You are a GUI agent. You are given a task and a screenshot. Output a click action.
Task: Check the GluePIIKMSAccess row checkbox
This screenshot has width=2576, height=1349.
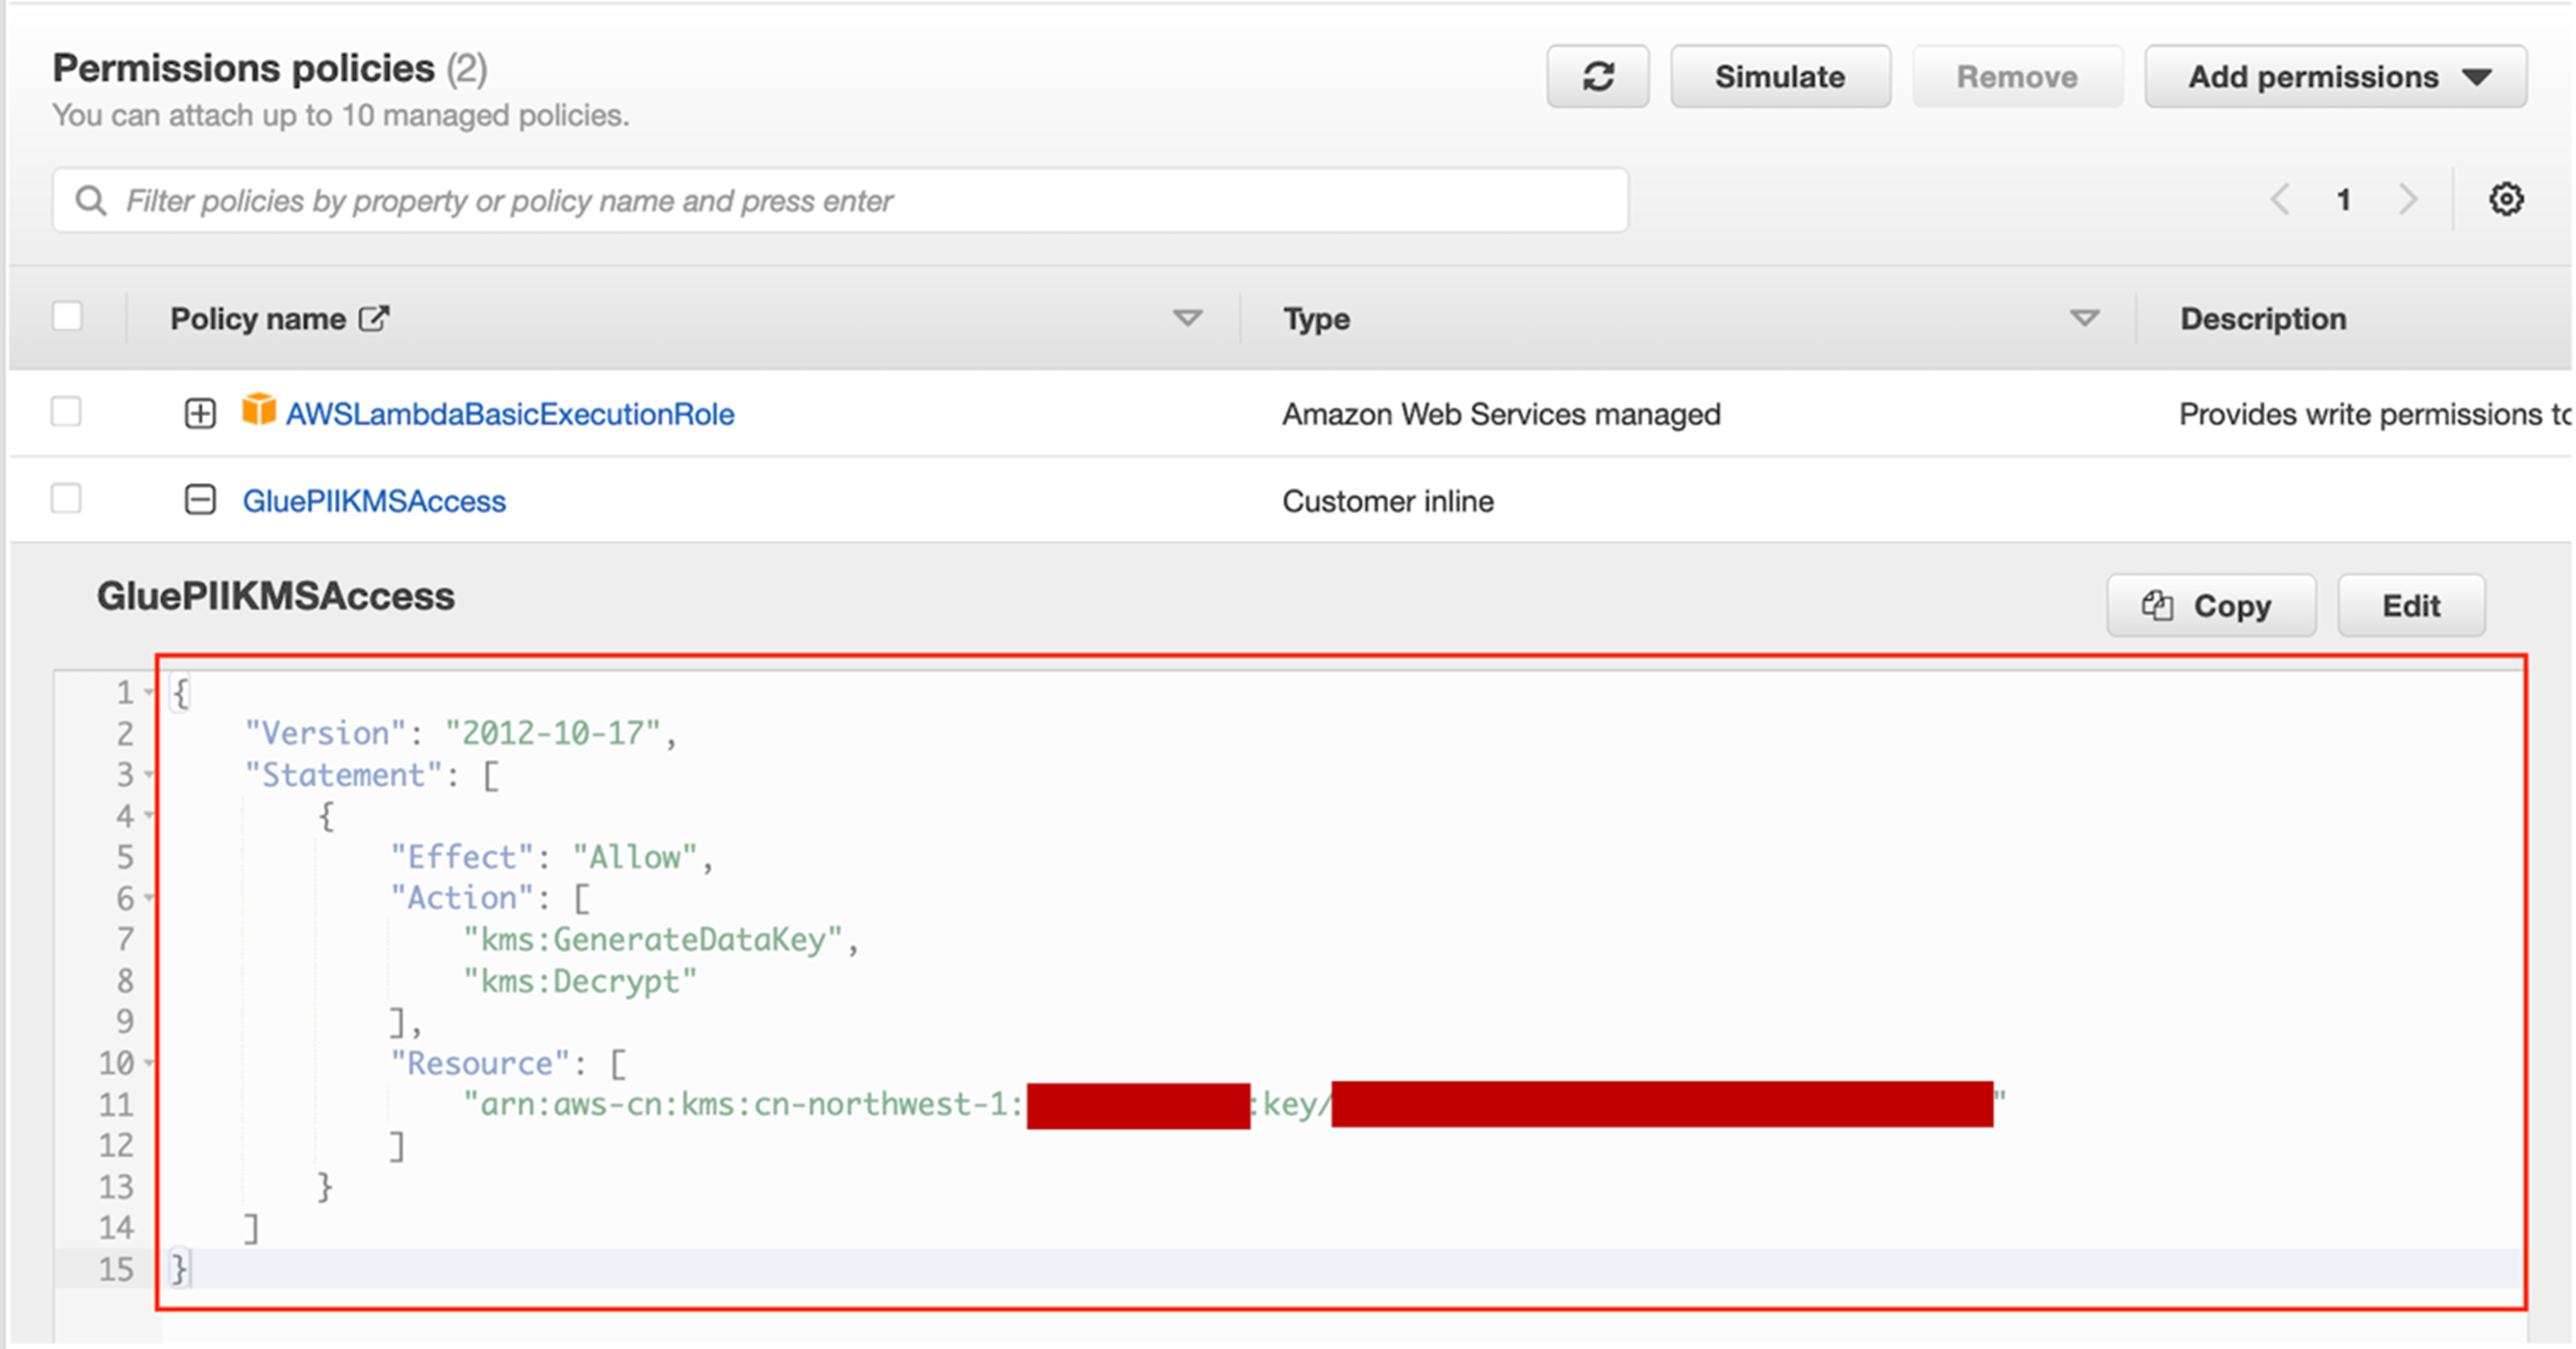pyautogui.click(x=67, y=498)
